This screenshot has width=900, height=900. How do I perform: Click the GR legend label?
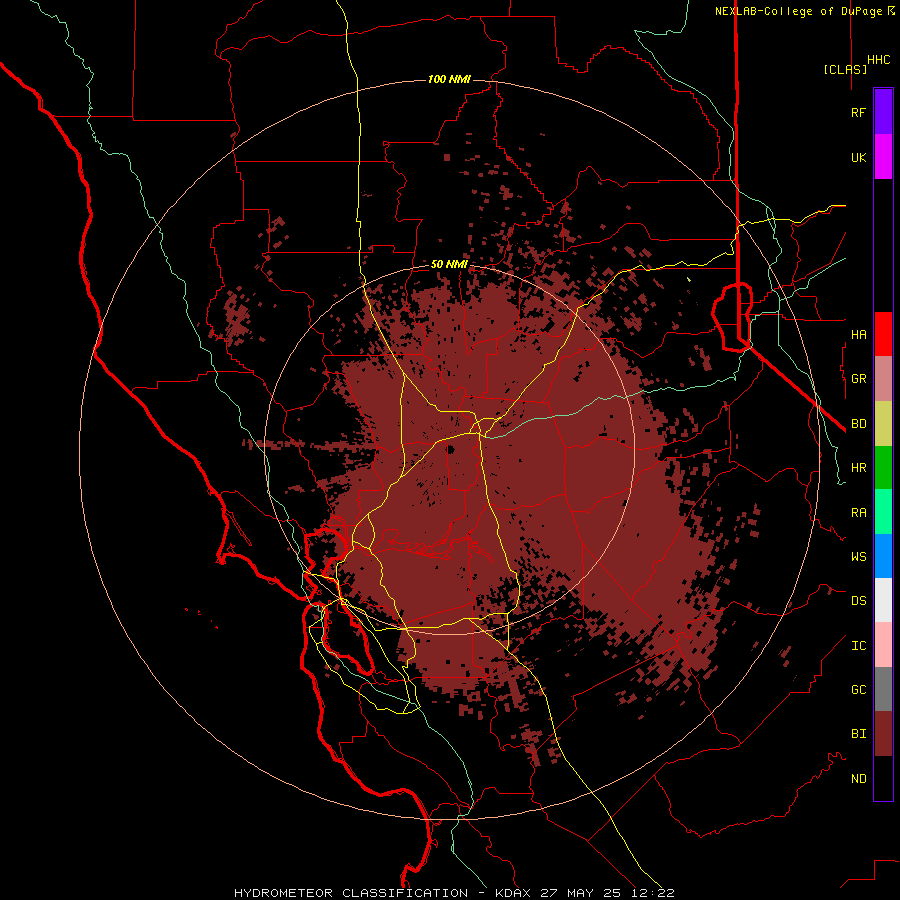click(858, 379)
